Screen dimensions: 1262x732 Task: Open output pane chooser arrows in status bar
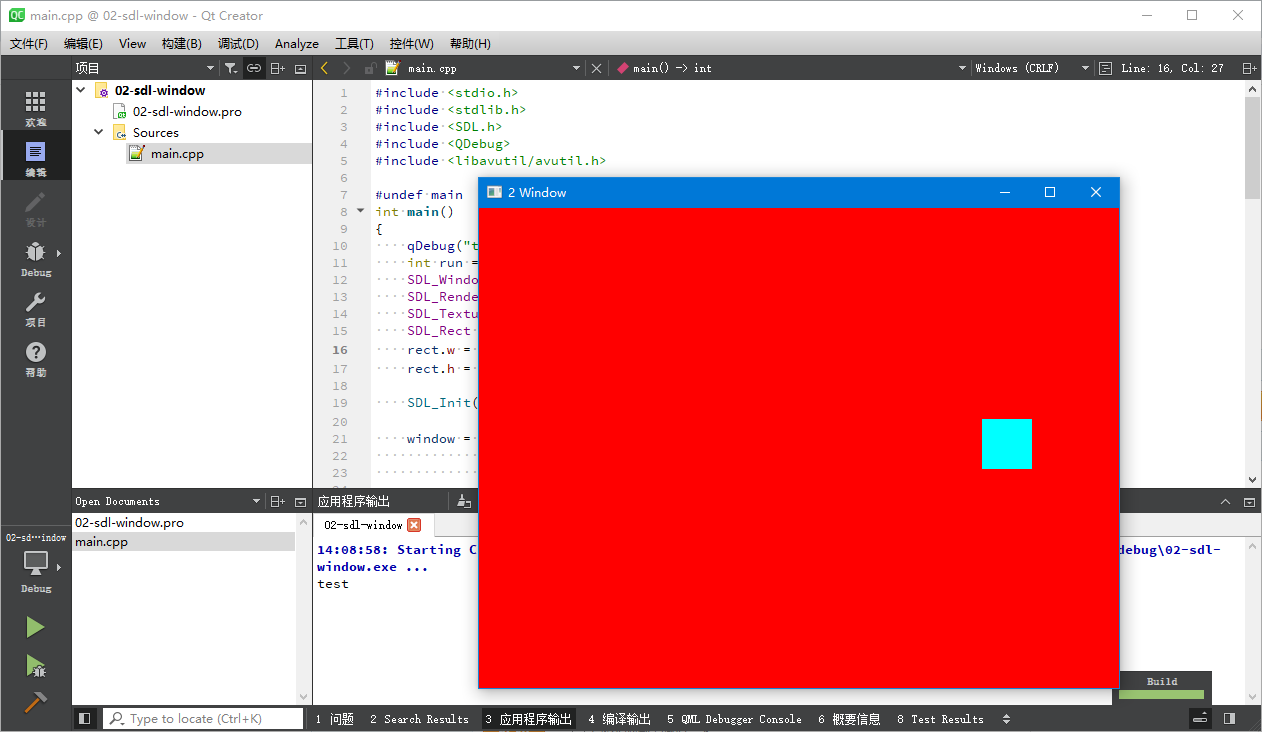click(1006, 719)
